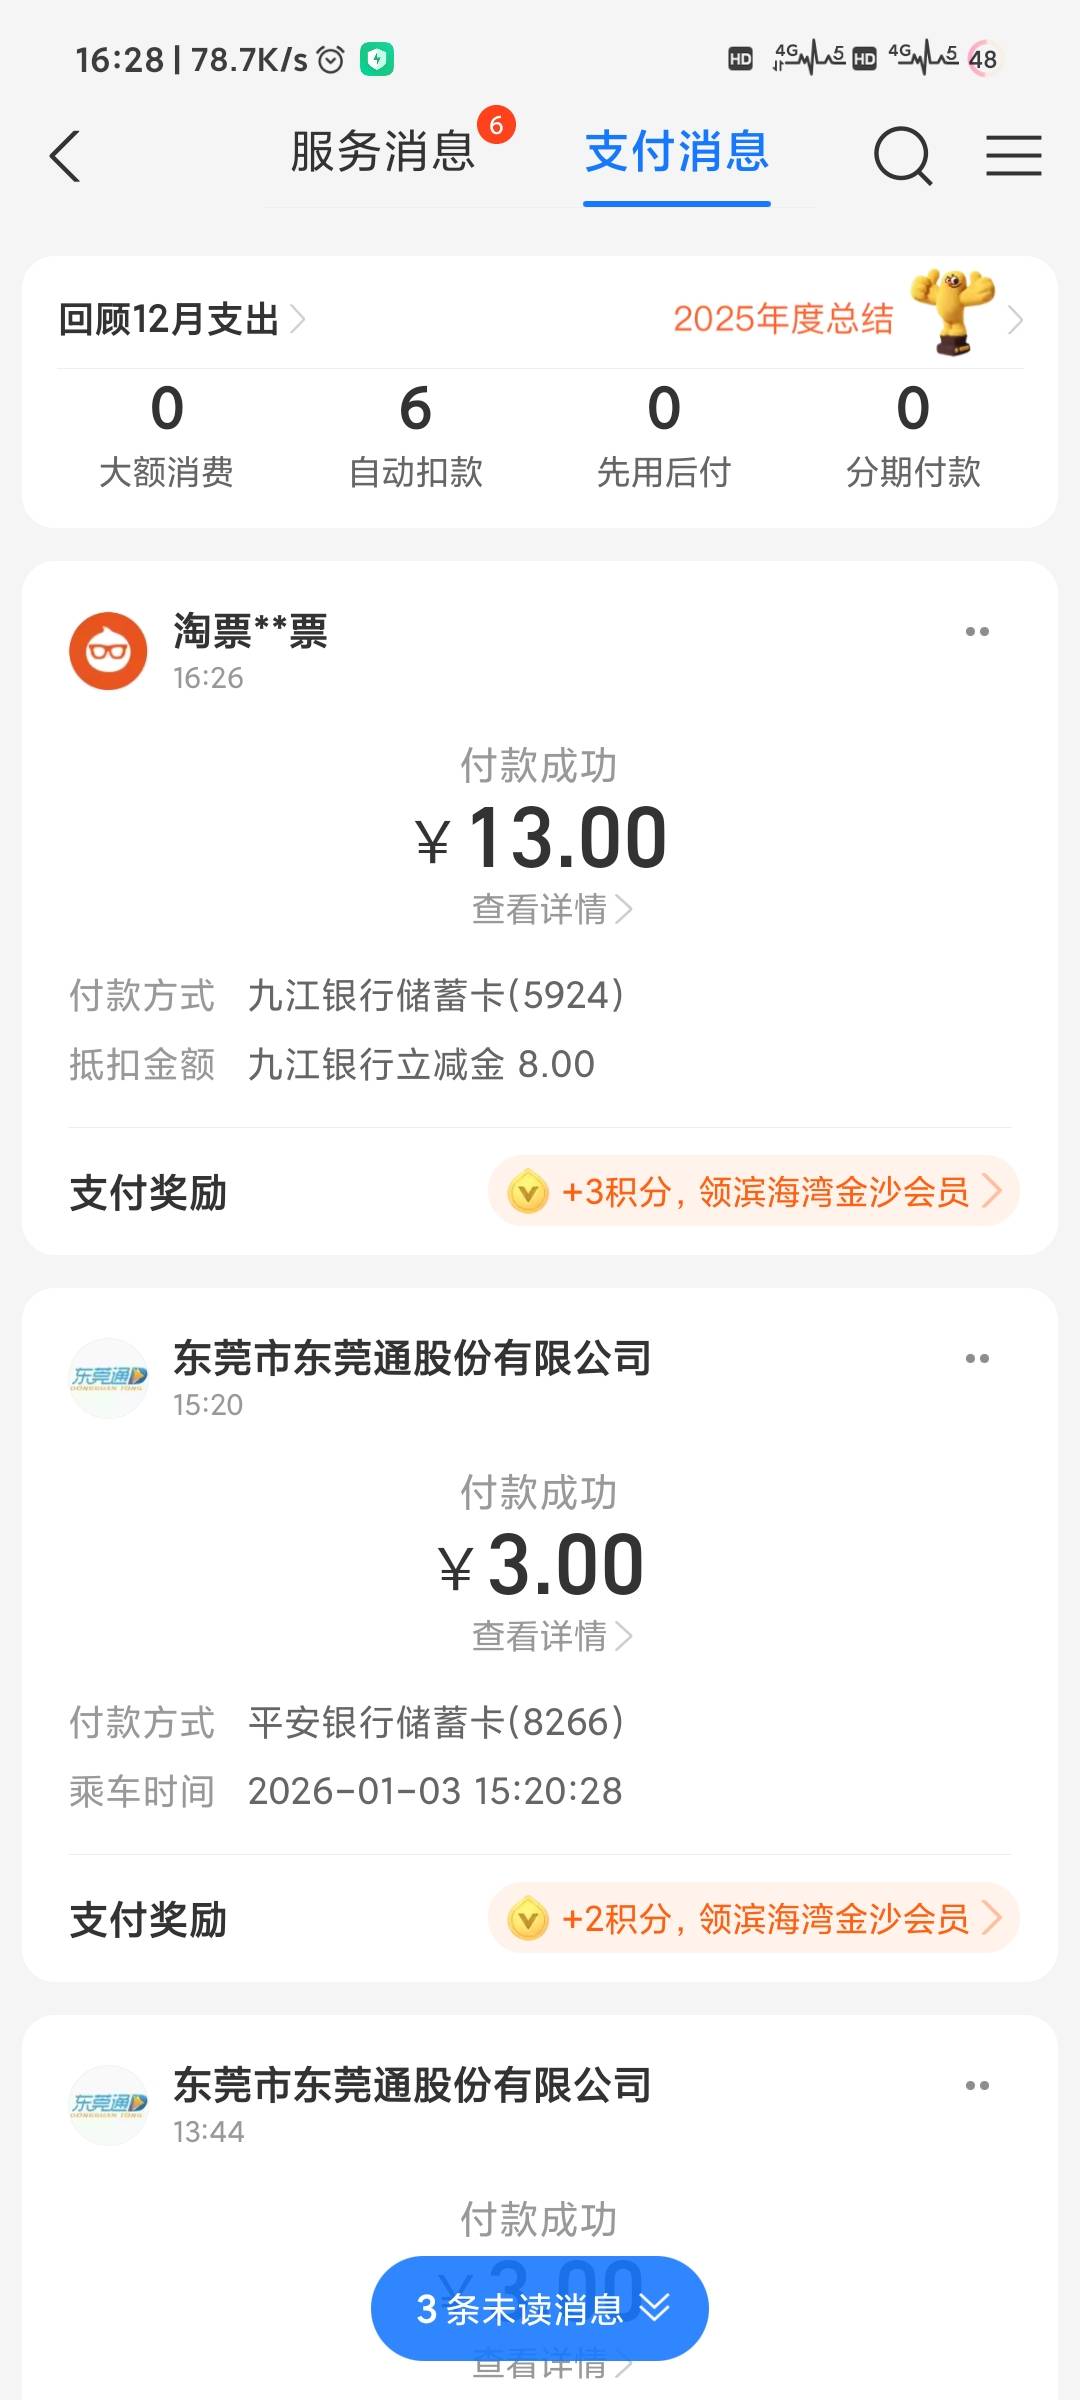Image resolution: width=1080 pixels, height=2400 pixels.
Task: Select the 支付消息 tab
Action: click(677, 153)
